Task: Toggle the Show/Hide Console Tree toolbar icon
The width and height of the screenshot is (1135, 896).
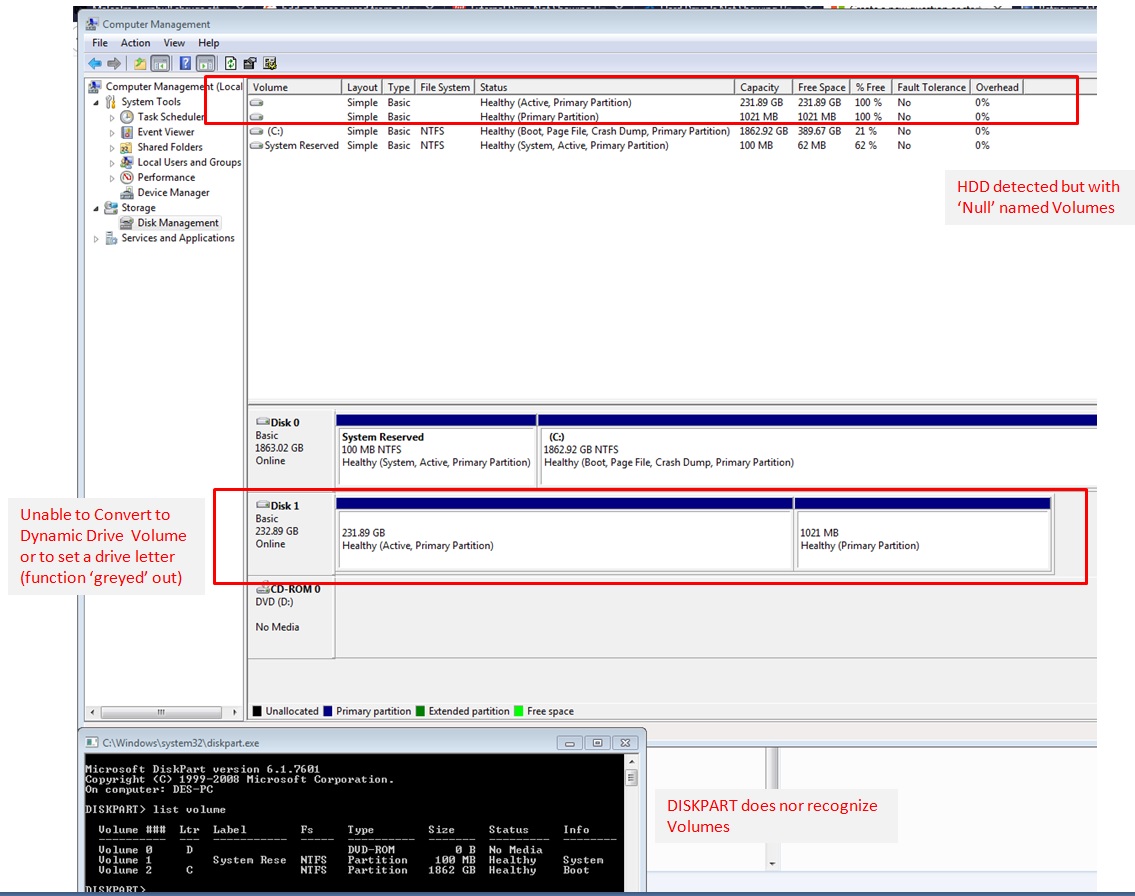Action: pyautogui.click(x=161, y=64)
